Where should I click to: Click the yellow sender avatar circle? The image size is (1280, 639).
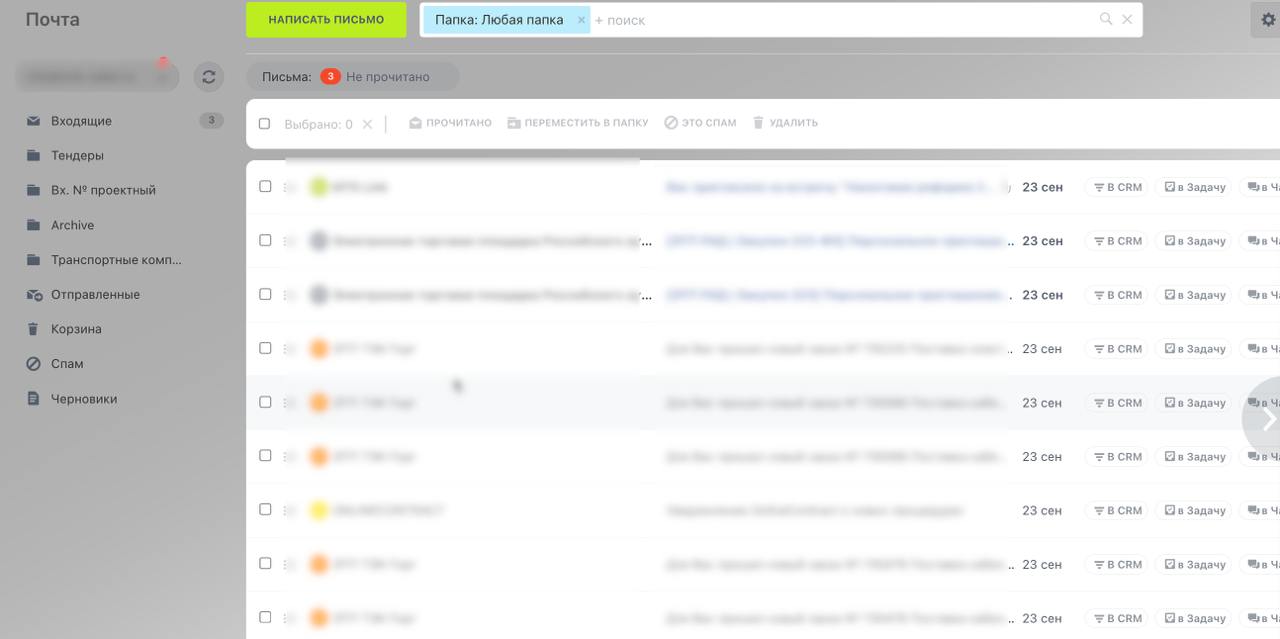coord(319,510)
